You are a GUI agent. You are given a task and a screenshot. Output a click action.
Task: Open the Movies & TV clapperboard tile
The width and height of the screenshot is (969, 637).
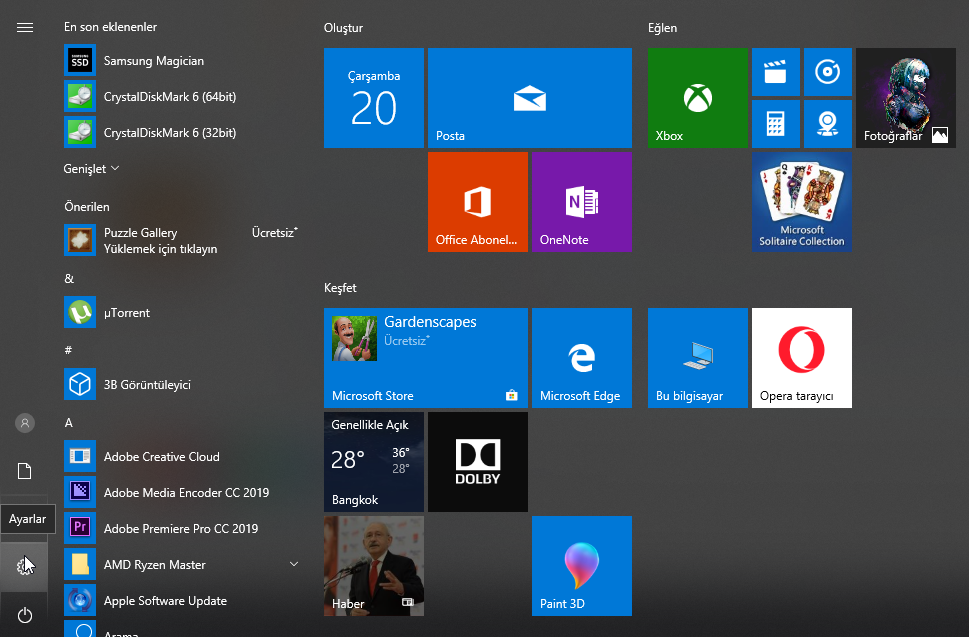pos(776,72)
